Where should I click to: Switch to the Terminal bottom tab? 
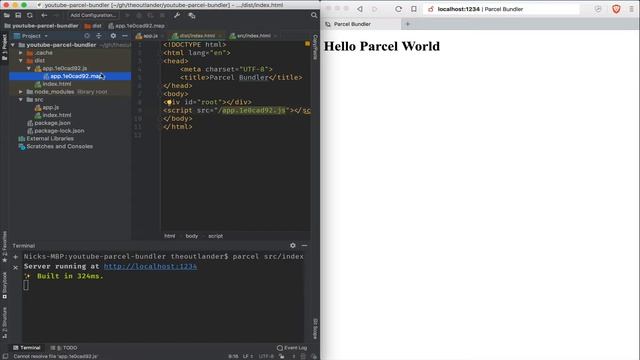click(27, 348)
